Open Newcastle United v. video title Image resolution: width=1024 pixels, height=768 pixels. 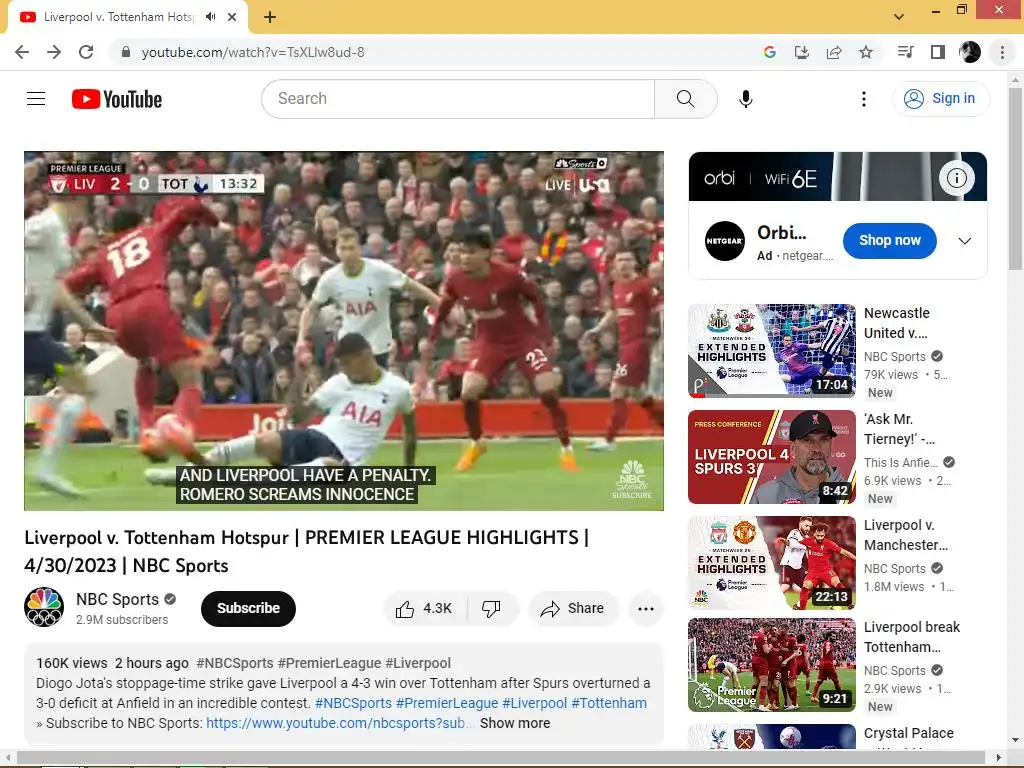point(896,323)
